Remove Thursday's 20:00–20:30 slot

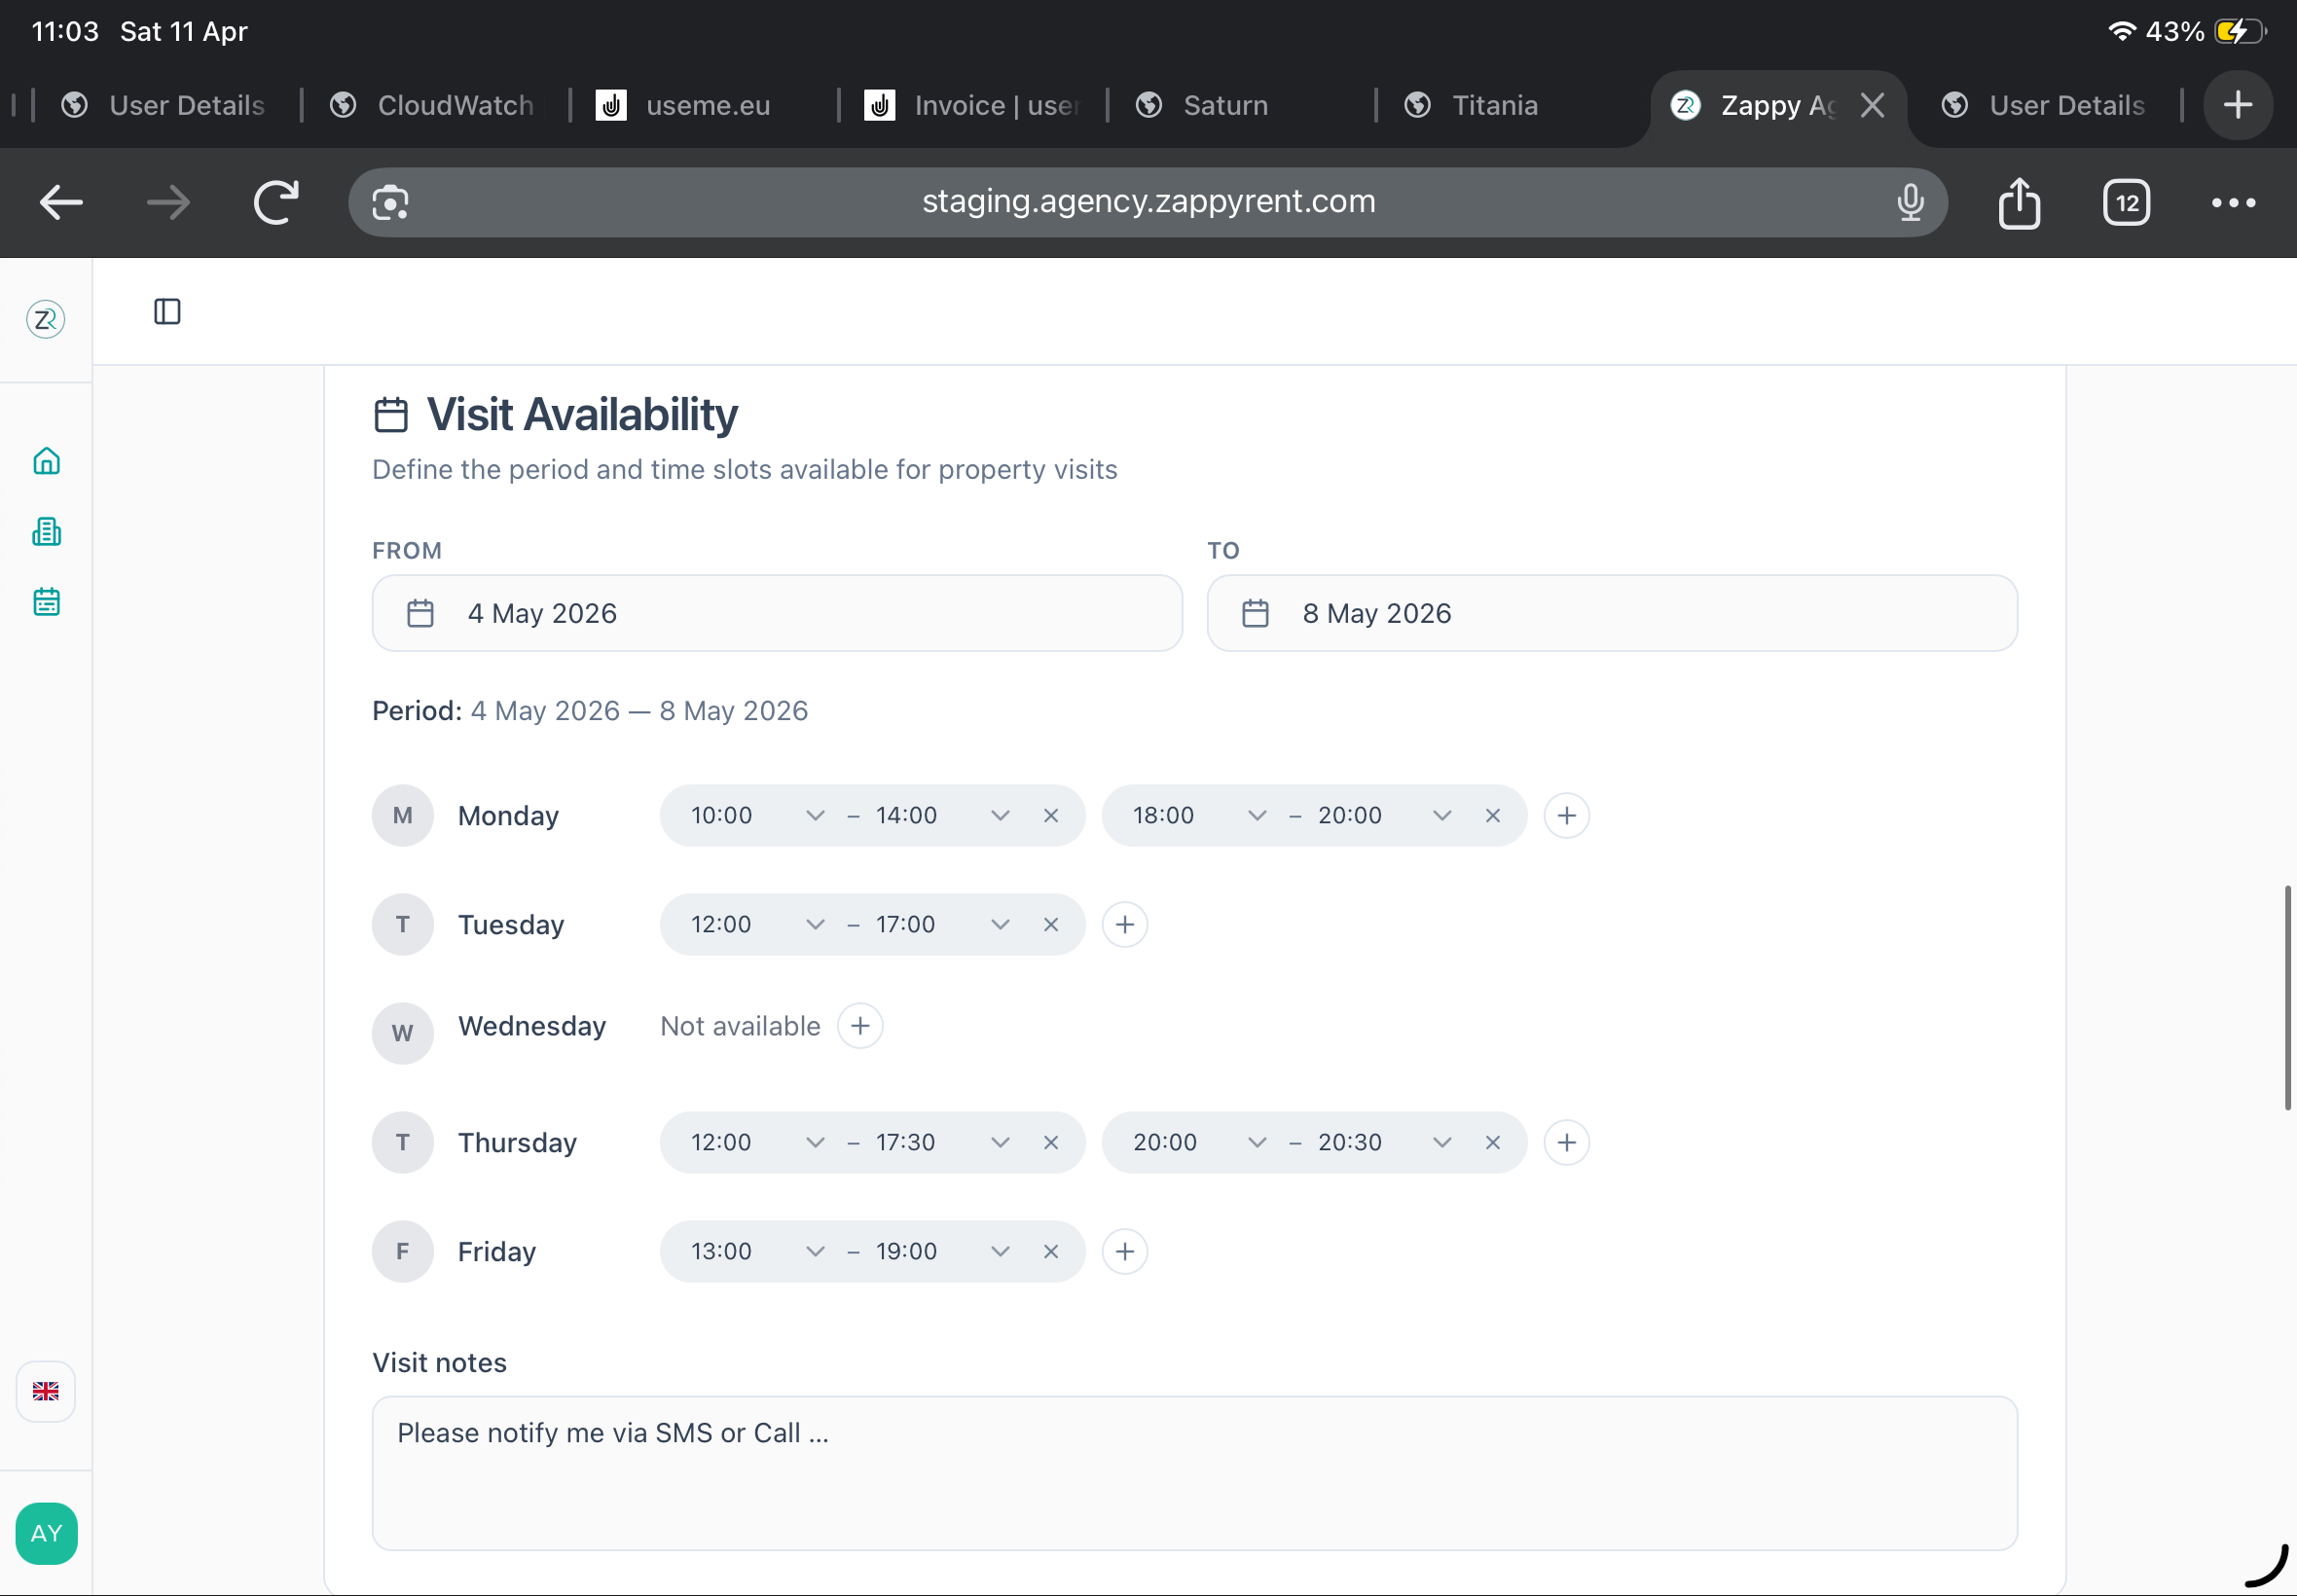[1492, 1143]
